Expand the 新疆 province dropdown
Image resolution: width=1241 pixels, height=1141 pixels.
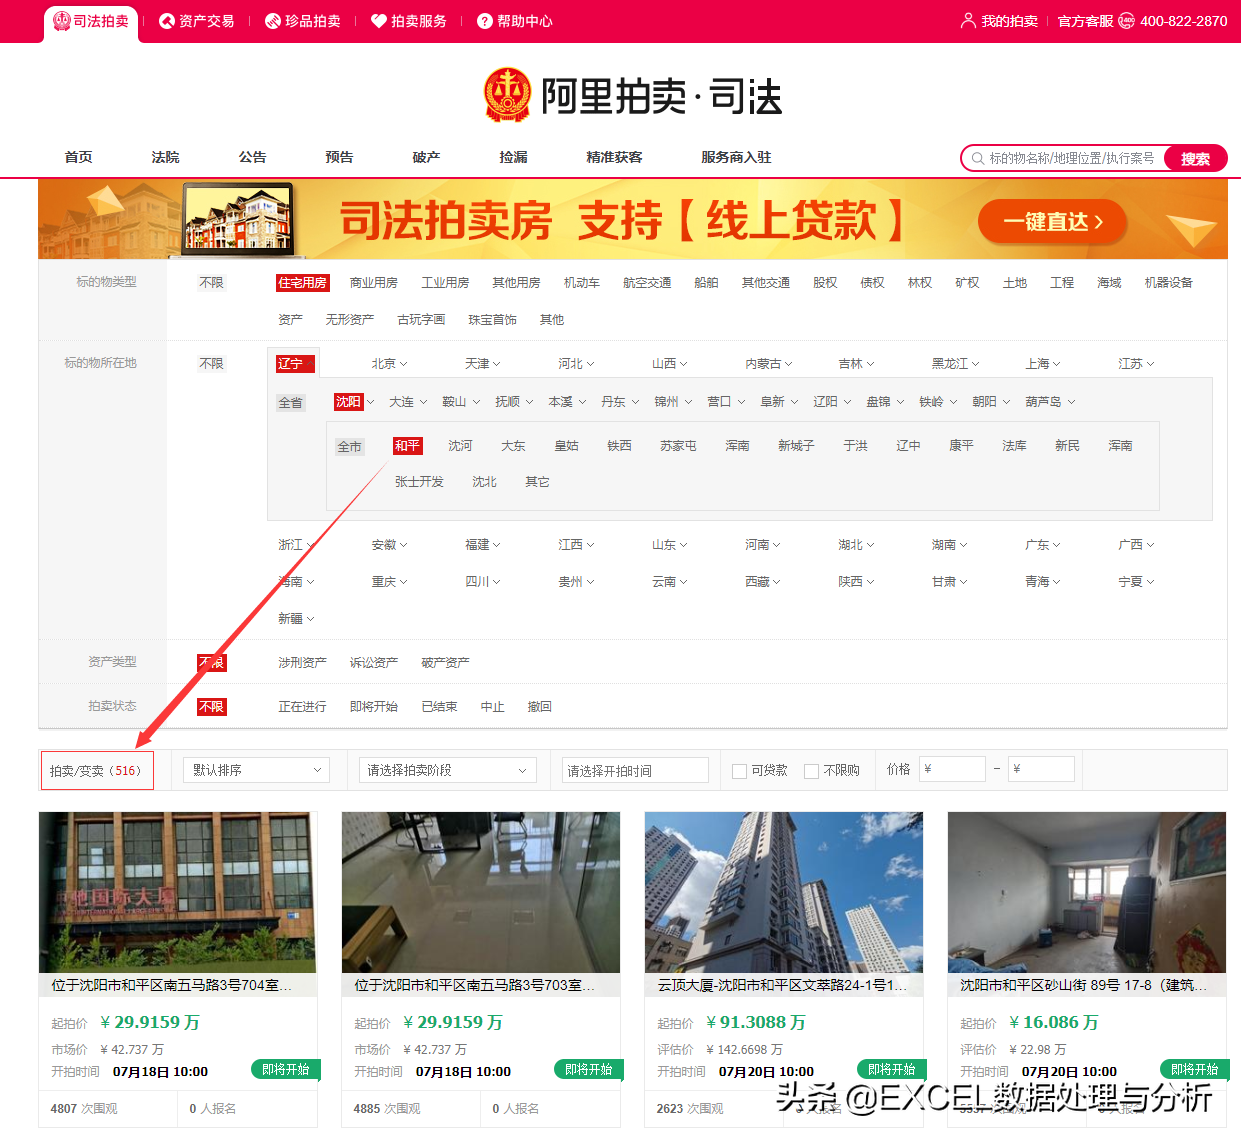tap(296, 619)
